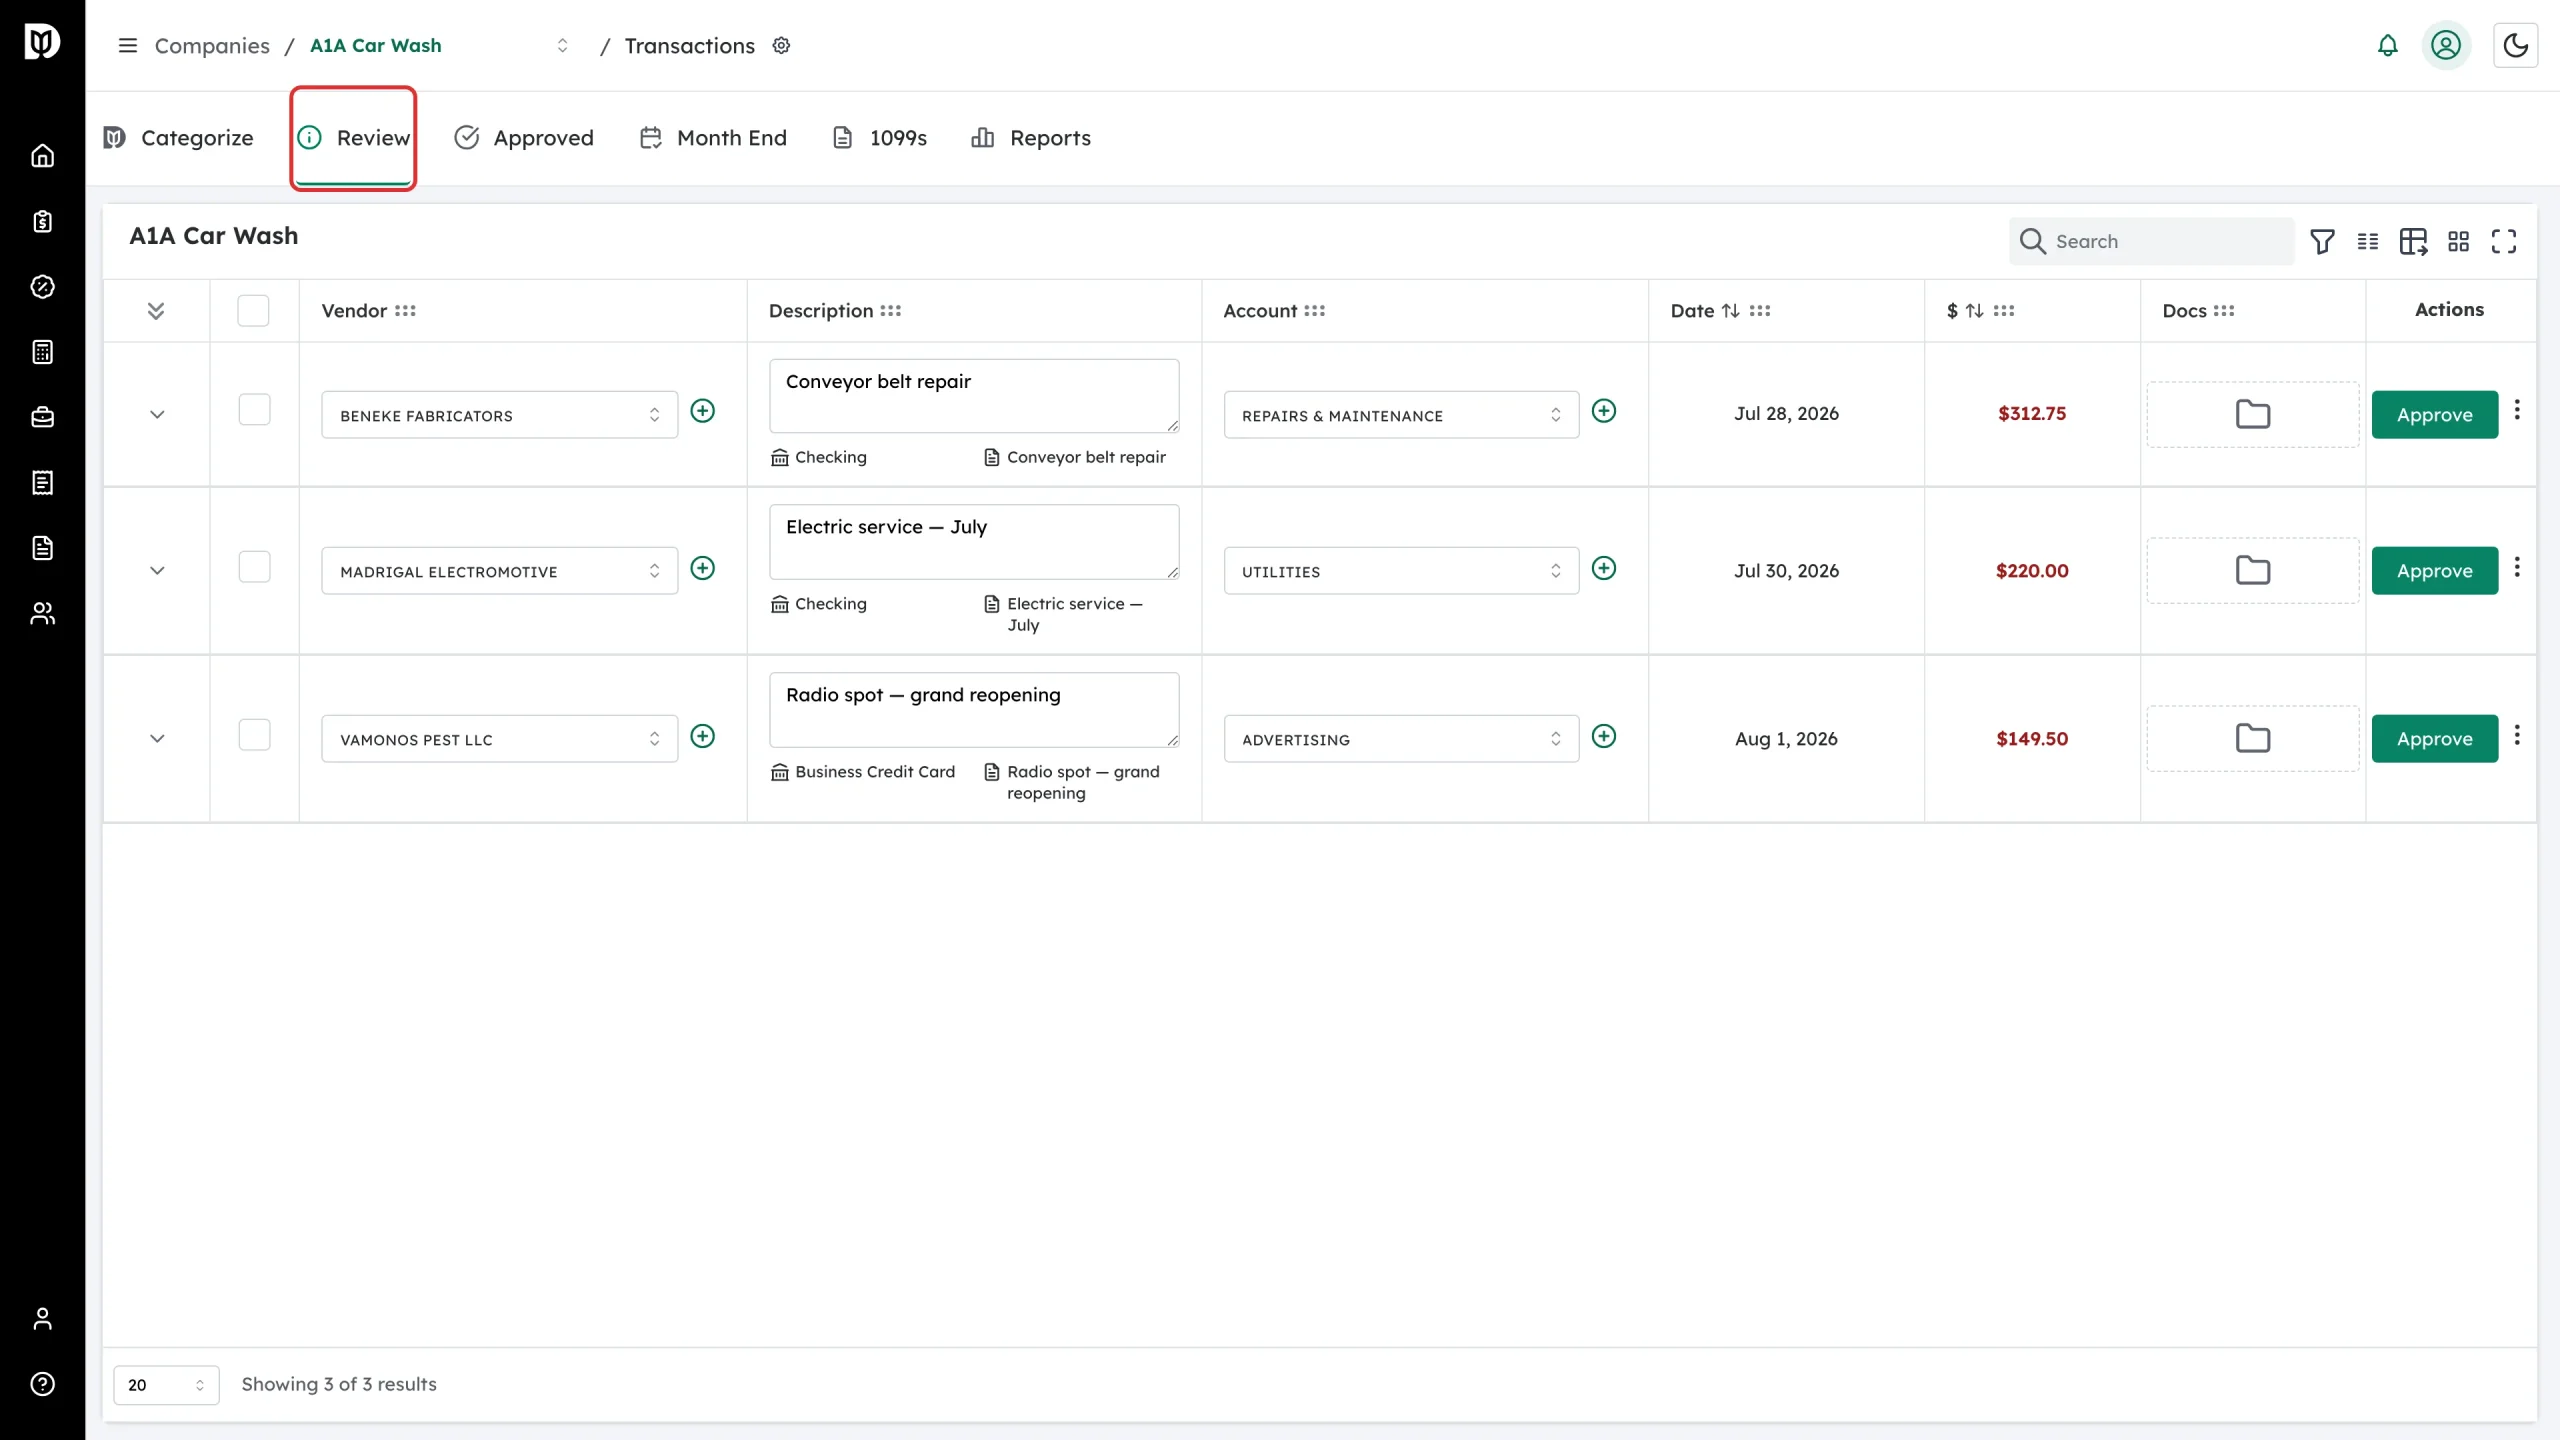Toggle the select-all header checkbox
This screenshot has width=2560, height=1440.
tap(253, 311)
